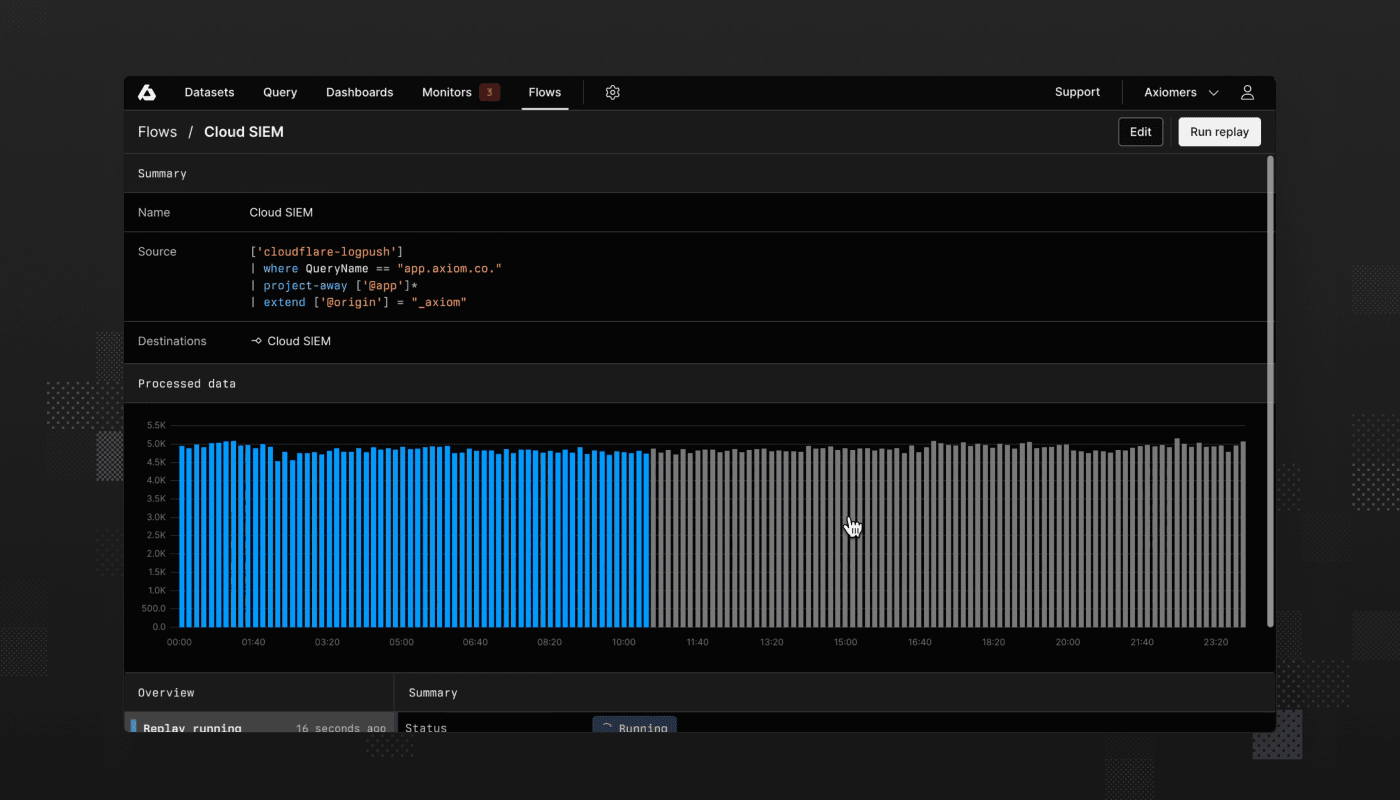The image size is (1400, 800).
Task: Switch to the Query tab
Action: tap(280, 92)
